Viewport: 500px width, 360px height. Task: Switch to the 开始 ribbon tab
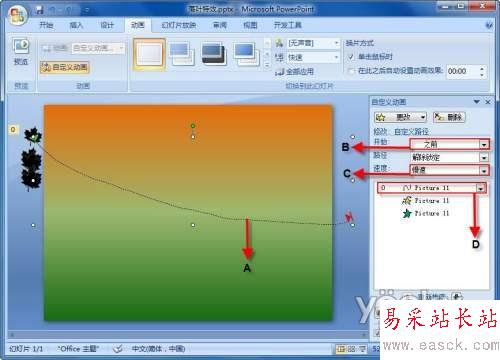point(46,25)
